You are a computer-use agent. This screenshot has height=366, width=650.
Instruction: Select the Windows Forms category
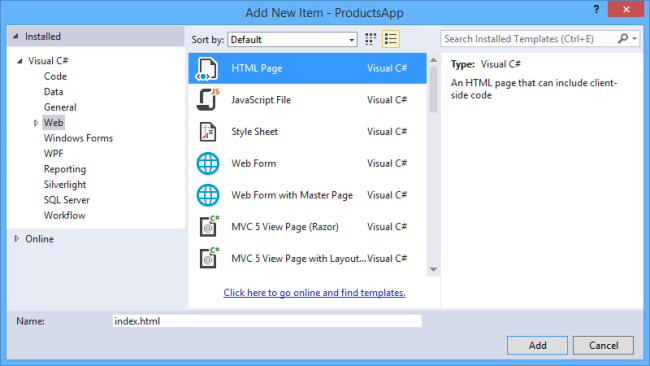[x=78, y=138]
